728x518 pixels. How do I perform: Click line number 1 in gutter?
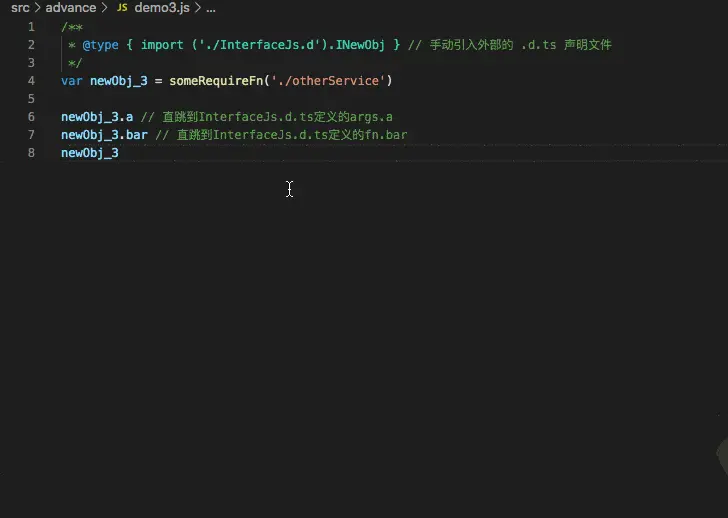(31, 27)
